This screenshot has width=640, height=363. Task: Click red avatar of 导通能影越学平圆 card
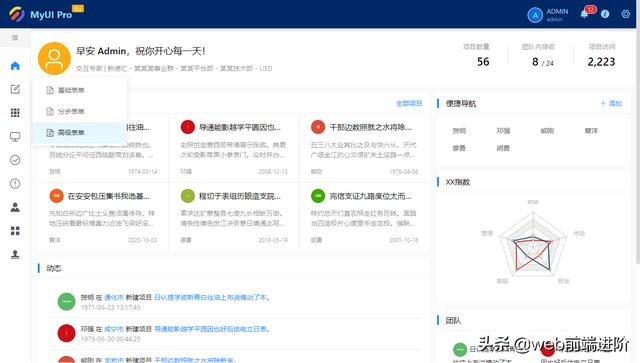(x=188, y=127)
